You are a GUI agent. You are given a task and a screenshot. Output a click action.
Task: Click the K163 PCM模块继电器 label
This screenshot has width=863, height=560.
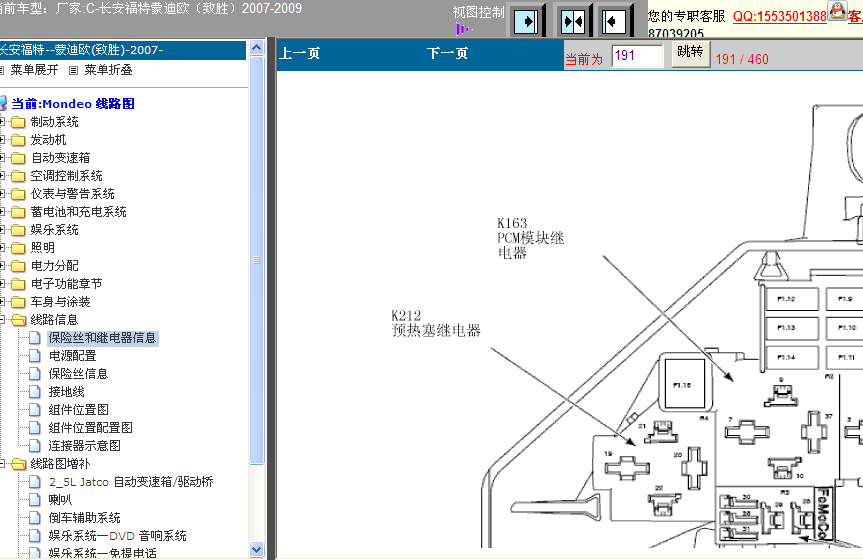(x=531, y=238)
